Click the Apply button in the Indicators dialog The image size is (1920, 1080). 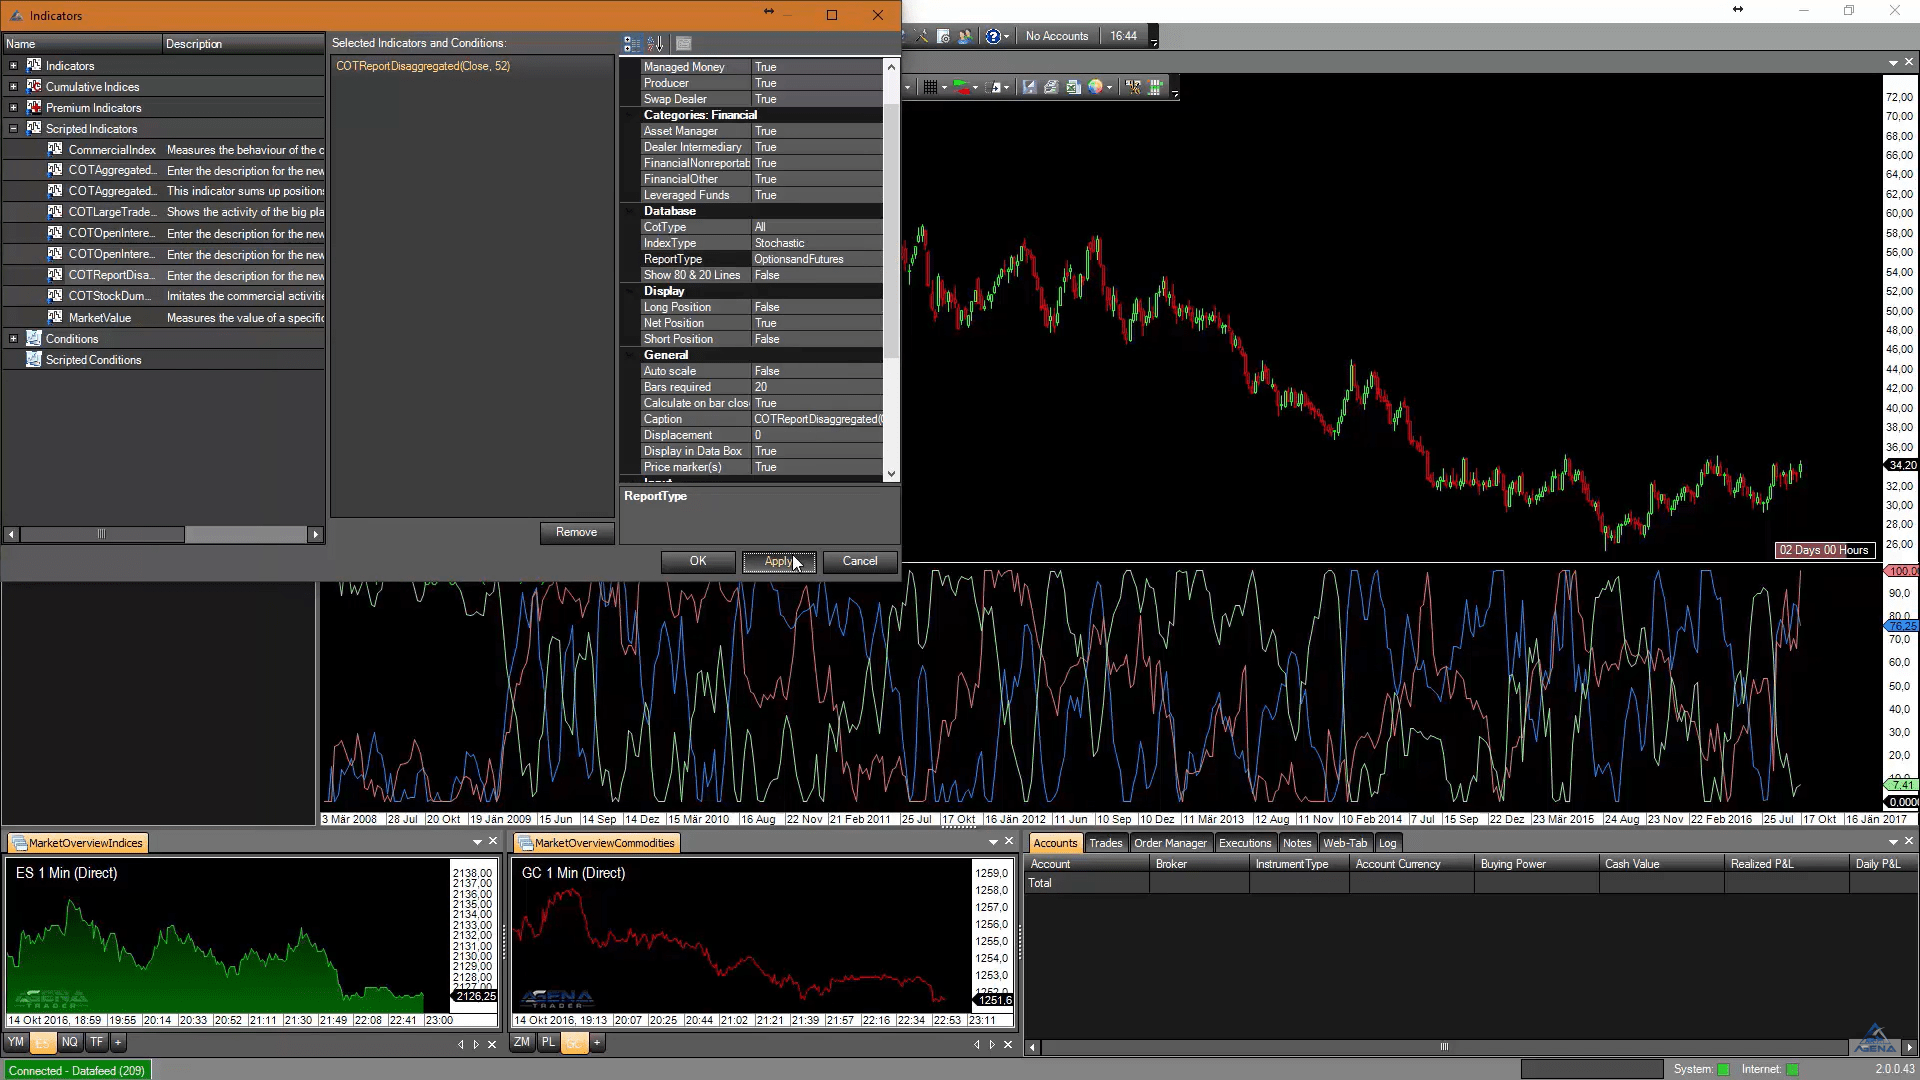(779, 561)
